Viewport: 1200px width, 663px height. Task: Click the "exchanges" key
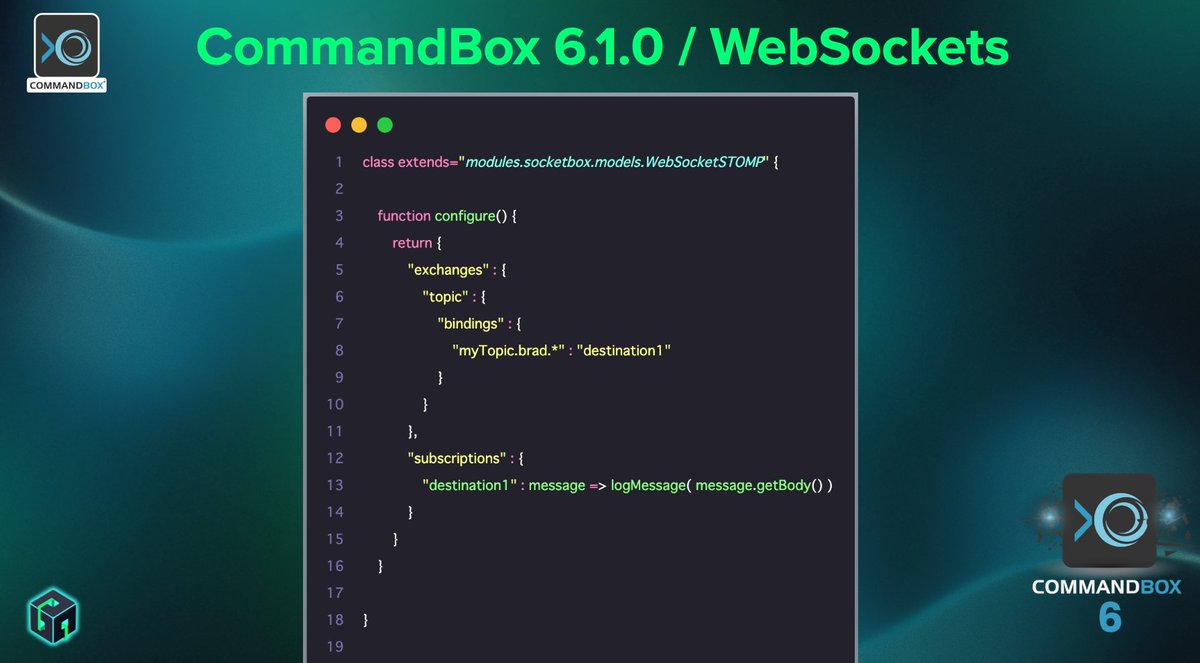447,270
